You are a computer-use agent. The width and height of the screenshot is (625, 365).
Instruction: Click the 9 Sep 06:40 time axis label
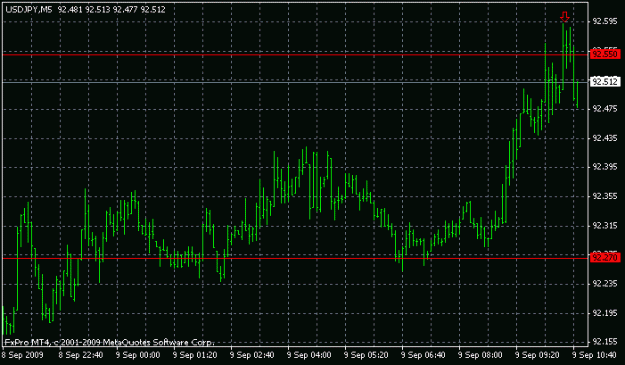click(x=423, y=355)
